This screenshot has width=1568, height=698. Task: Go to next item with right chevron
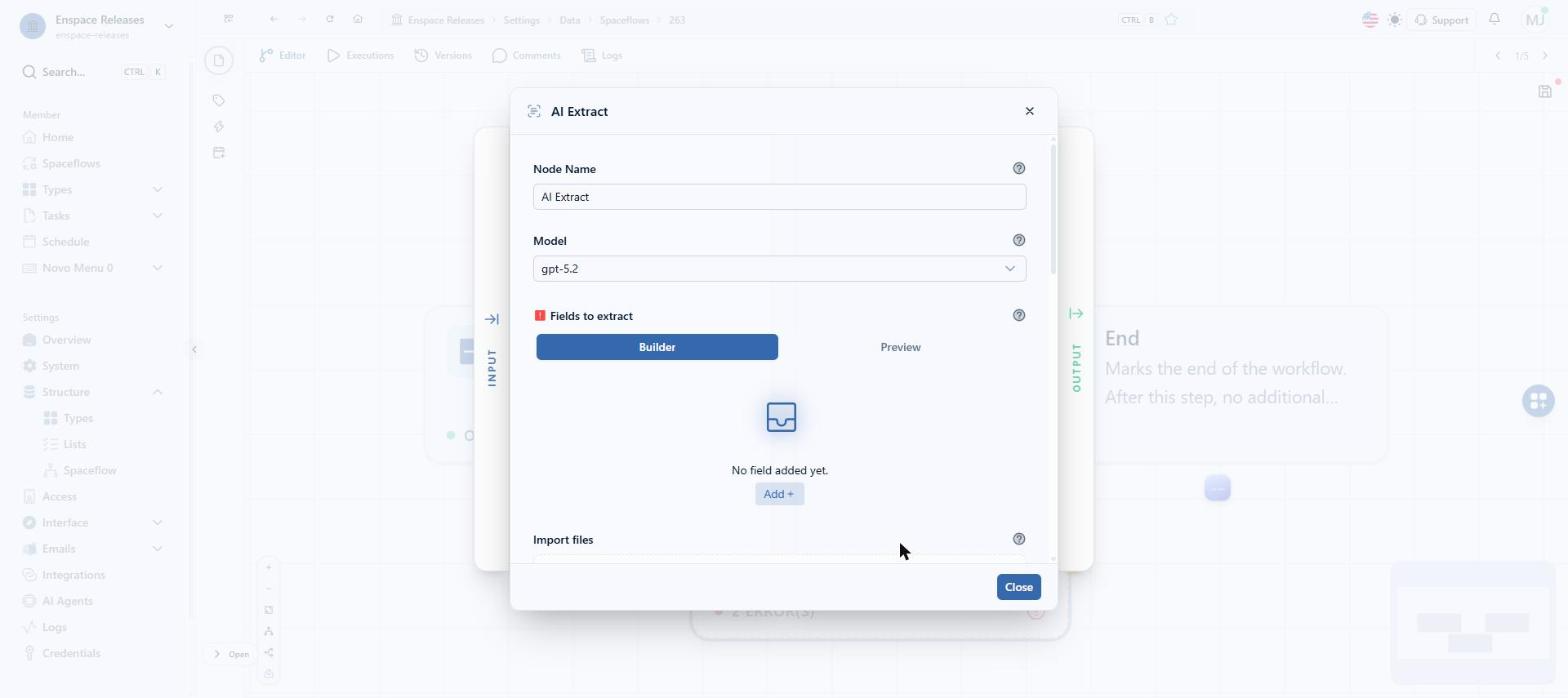coord(1545,56)
